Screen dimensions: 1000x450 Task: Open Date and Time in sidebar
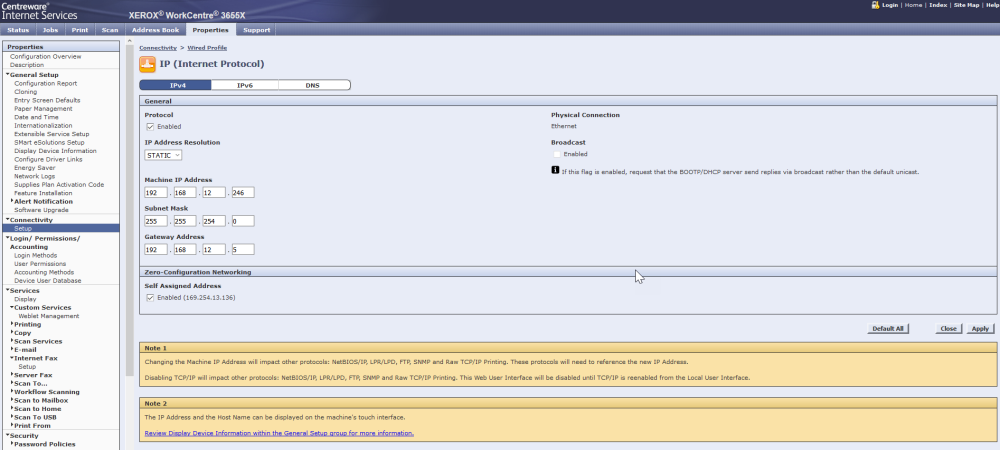tap(36, 117)
